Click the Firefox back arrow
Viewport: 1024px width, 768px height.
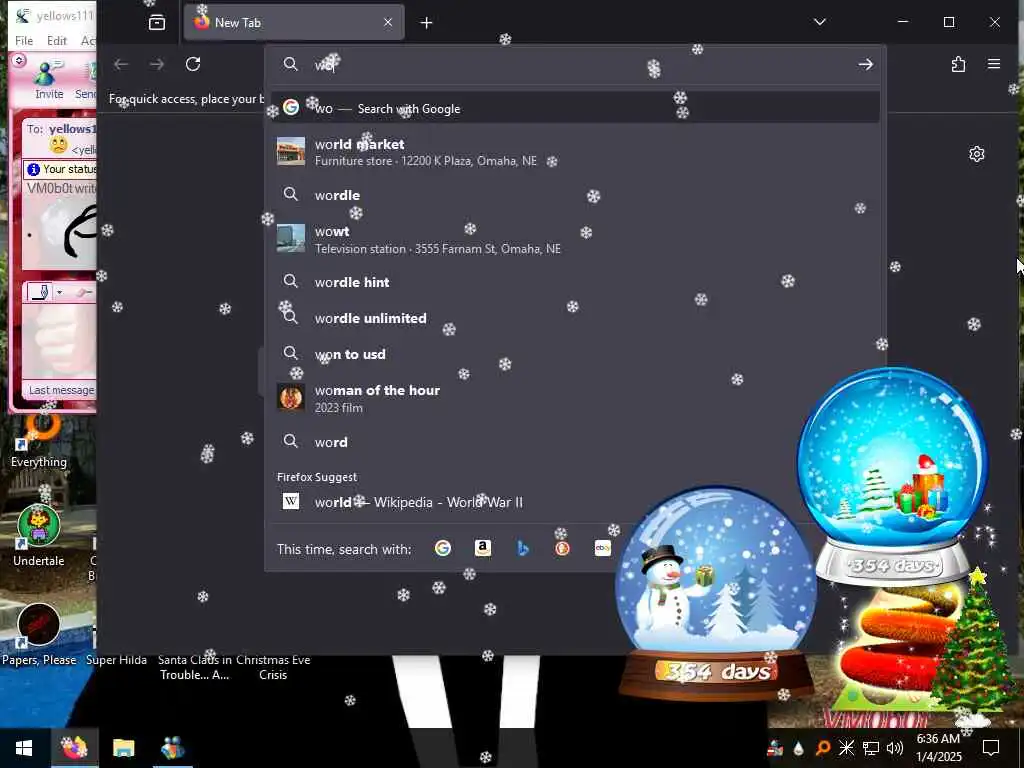coord(121,64)
